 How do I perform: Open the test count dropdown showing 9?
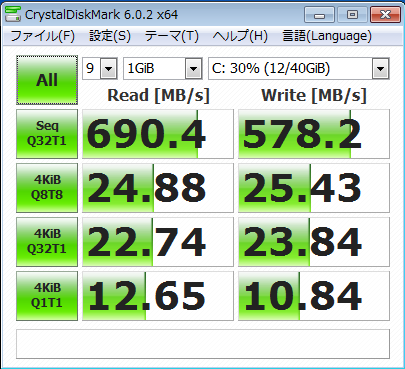pos(100,69)
